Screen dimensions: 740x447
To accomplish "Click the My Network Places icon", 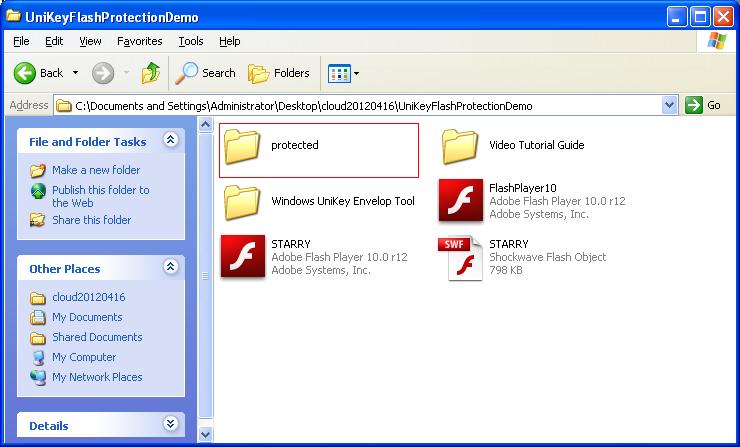I will pyautogui.click(x=38, y=377).
